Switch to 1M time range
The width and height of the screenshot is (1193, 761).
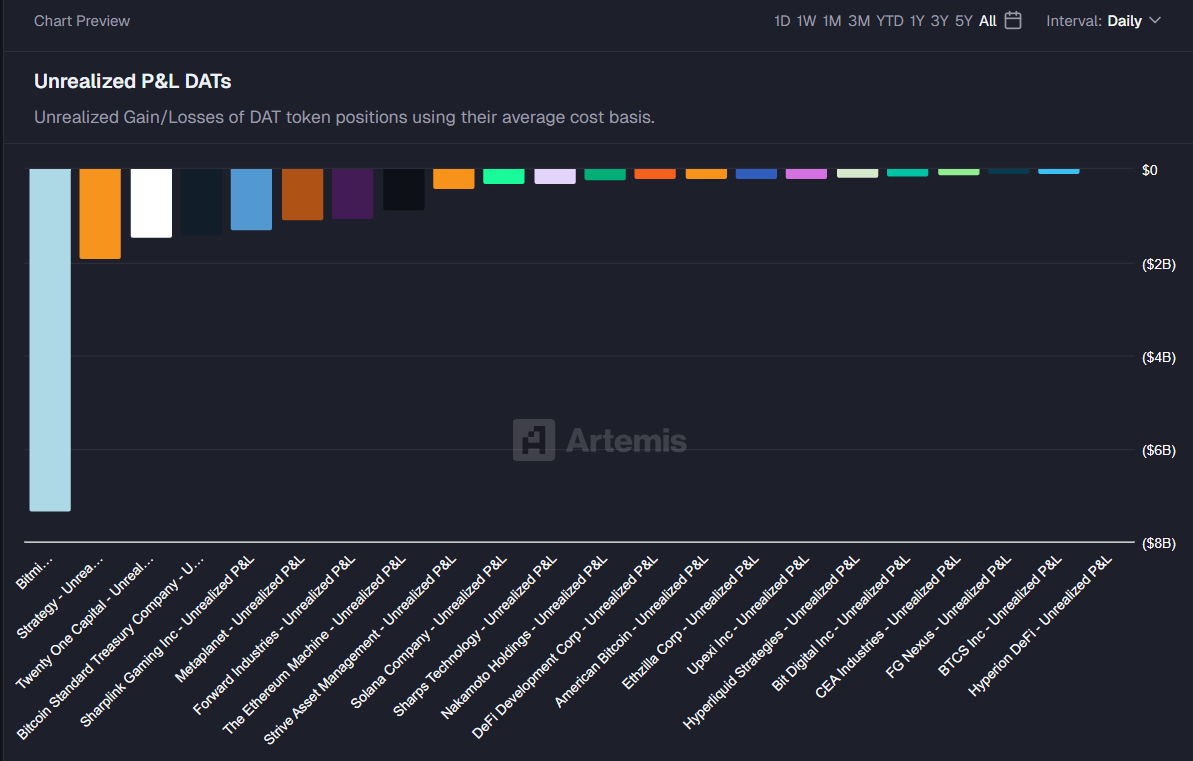click(832, 21)
